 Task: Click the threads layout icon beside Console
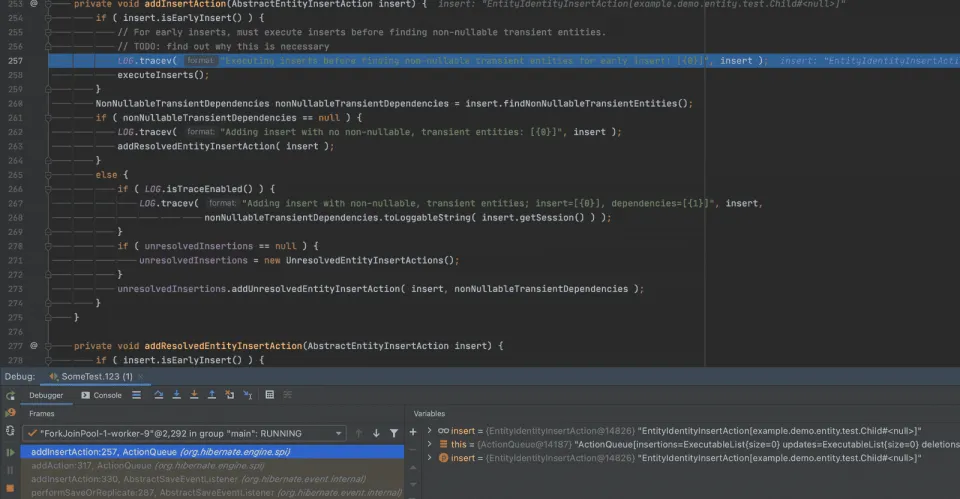(137, 395)
